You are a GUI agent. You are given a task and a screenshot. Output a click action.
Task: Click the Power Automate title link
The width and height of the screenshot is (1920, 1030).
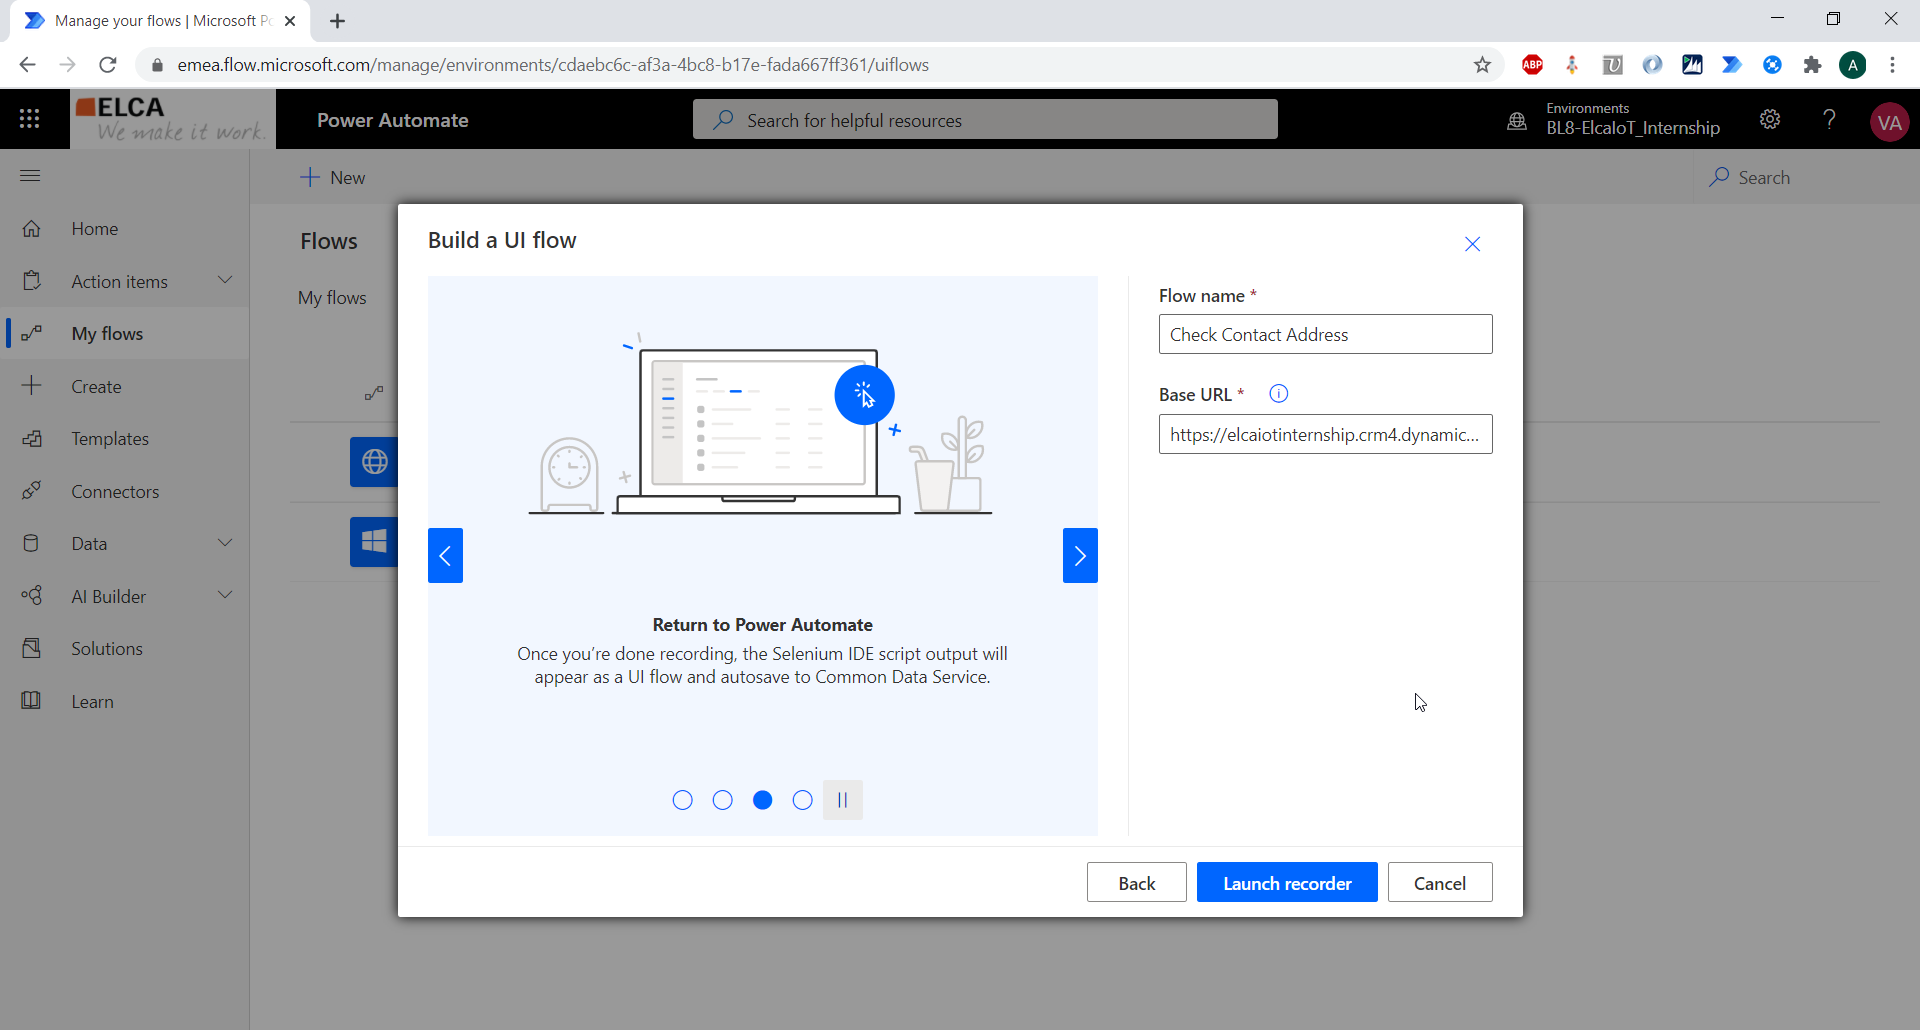392,120
